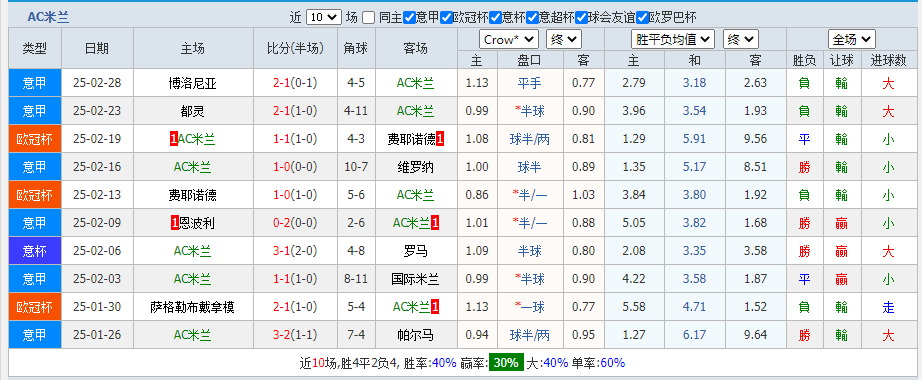Open team 国际米兰 in 25-02-03 row
Image resolution: width=922 pixels, height=380 pixels.
(x=416, y=279)
